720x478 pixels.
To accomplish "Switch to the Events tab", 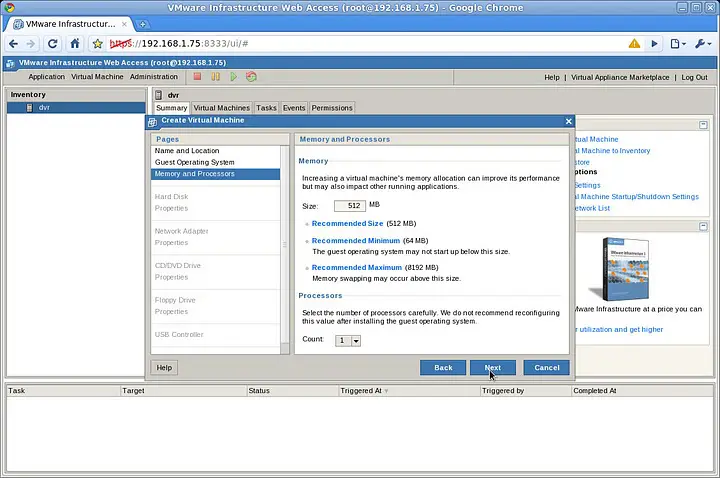I will click(294, 108).
